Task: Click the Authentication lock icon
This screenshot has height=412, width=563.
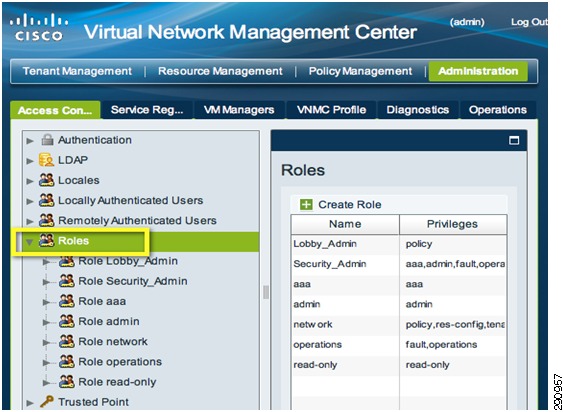Action: (47, 140)
